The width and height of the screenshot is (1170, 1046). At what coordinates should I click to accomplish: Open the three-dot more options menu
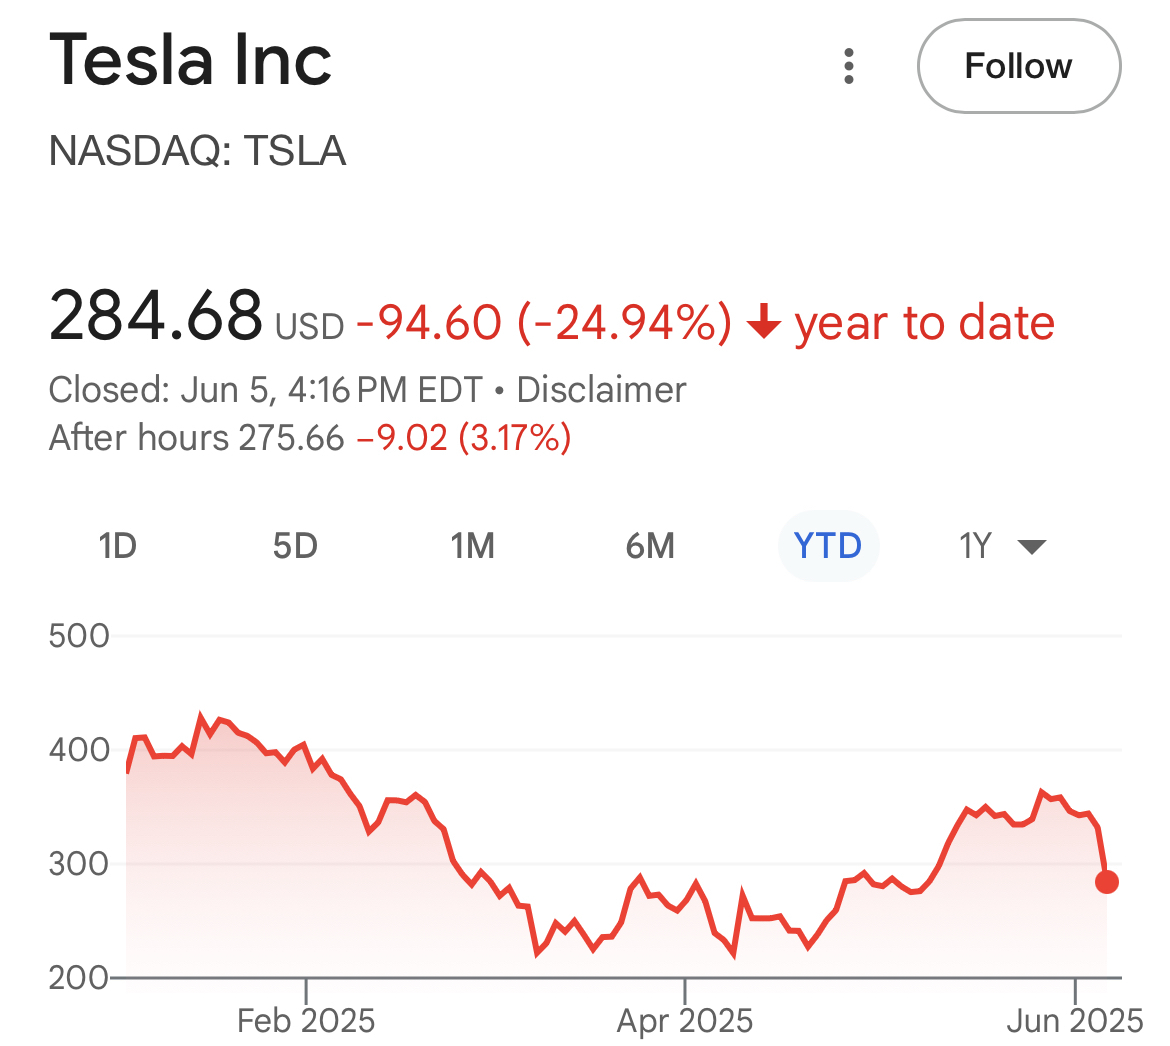(x=849, y=66)
